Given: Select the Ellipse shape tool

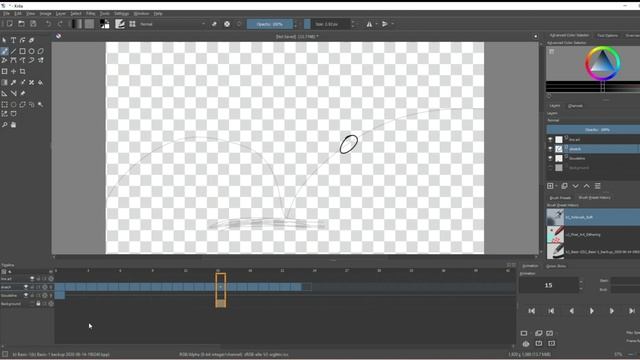Looking at the screenshot, I should (x=31, y=51).
